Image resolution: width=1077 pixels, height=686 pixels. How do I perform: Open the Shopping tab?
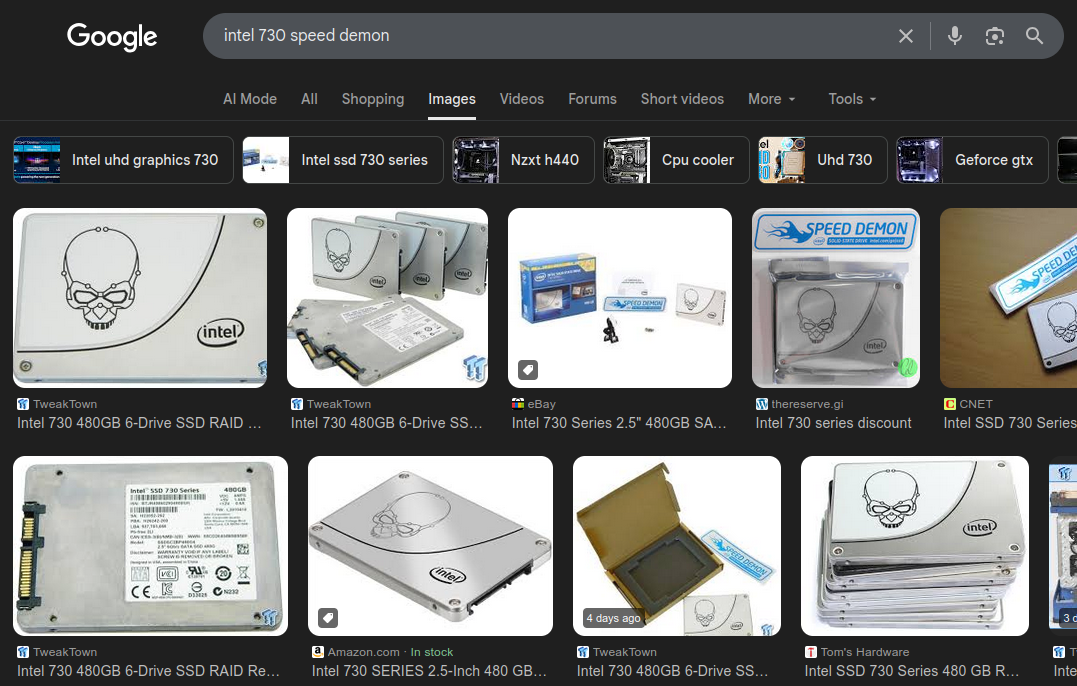[373, 99]
